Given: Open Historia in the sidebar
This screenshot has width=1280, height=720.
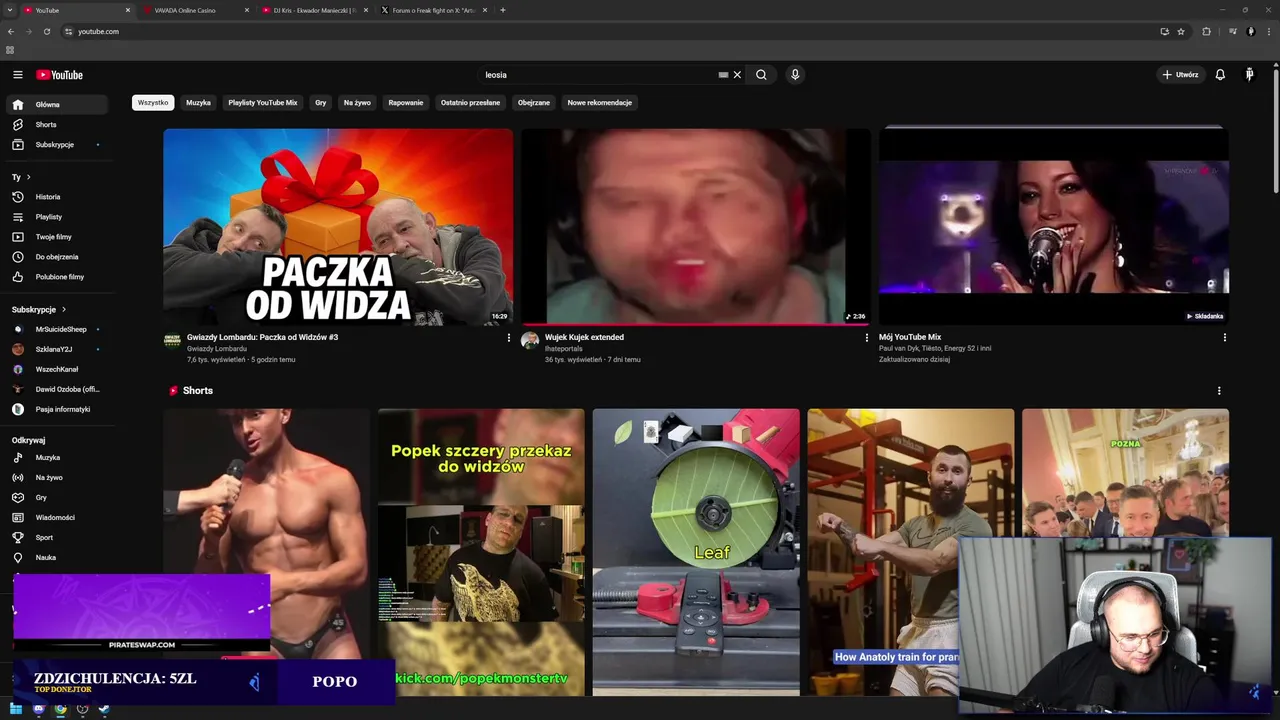Looking at the screenshot, I should (57, 197).
